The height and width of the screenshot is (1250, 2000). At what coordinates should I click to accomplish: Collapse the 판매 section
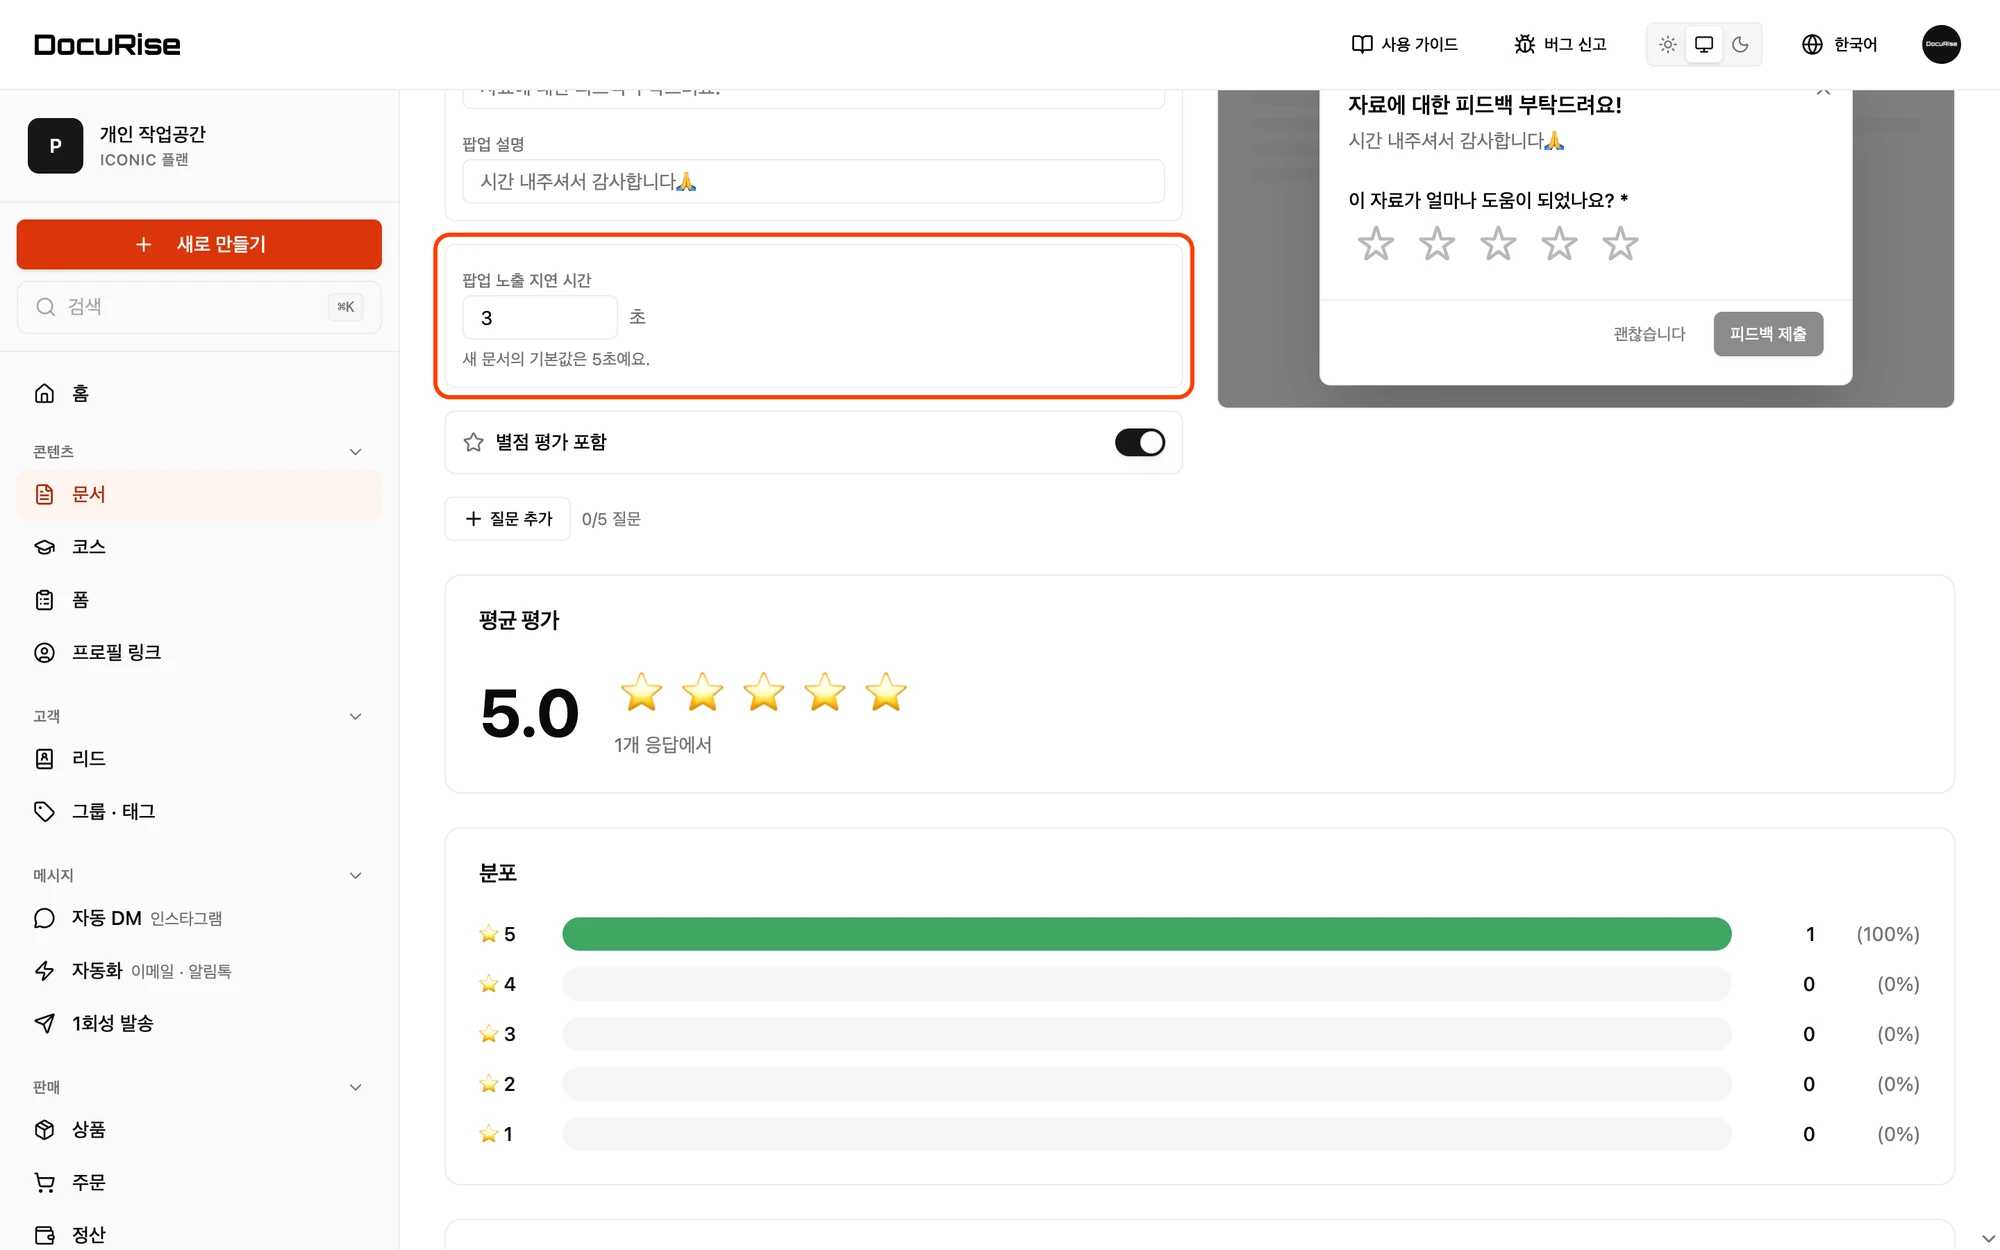tap(355, 1087)
